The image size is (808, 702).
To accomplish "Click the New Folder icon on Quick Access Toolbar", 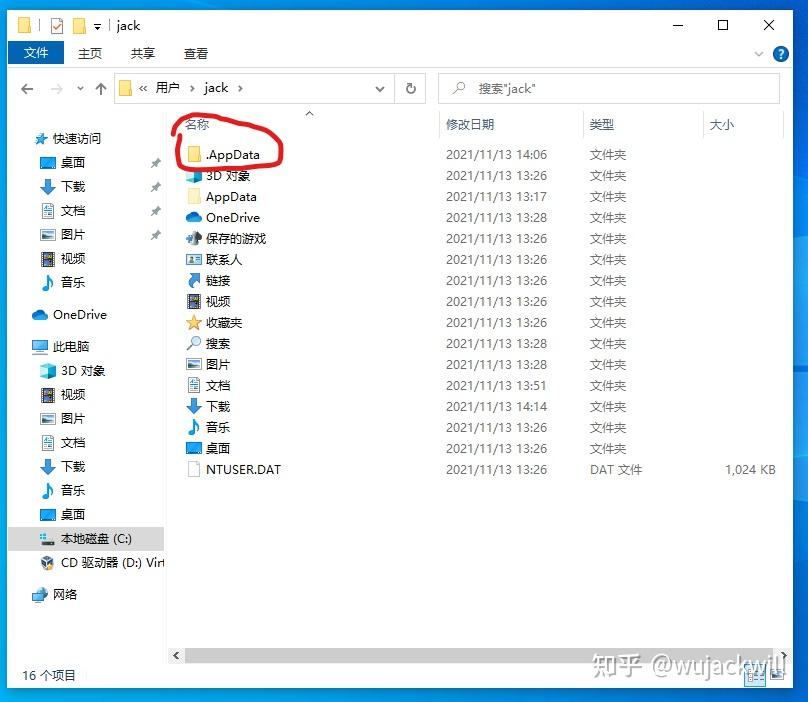I will tap(79, 25).
